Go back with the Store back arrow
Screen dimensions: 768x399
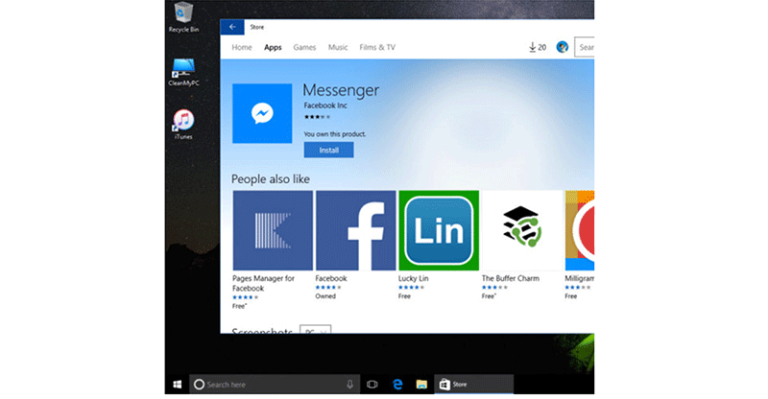tap(232, 27)
